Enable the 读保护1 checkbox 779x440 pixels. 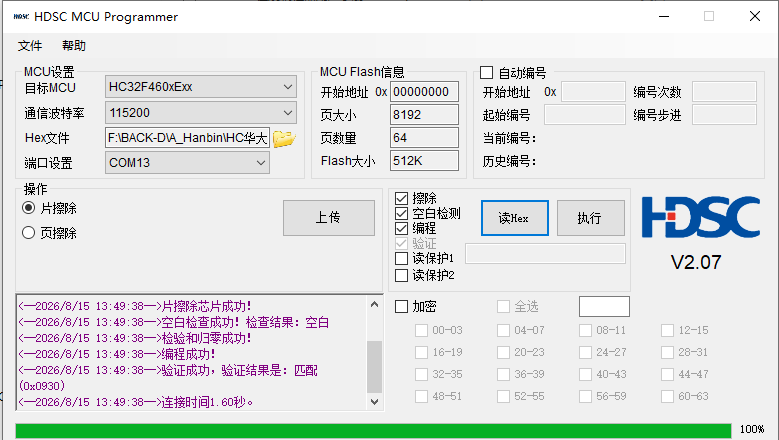tap(401, 258)
